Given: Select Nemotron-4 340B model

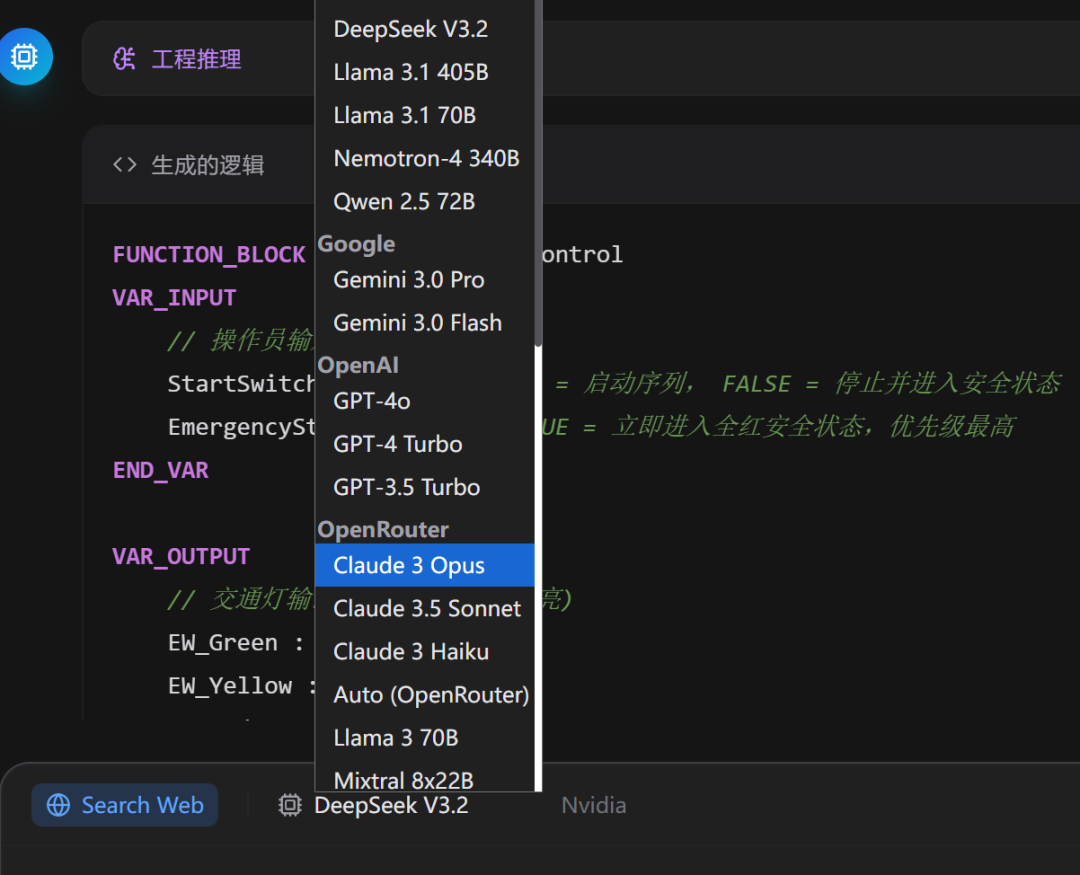Looking at the screenshot, I should 424,158.
